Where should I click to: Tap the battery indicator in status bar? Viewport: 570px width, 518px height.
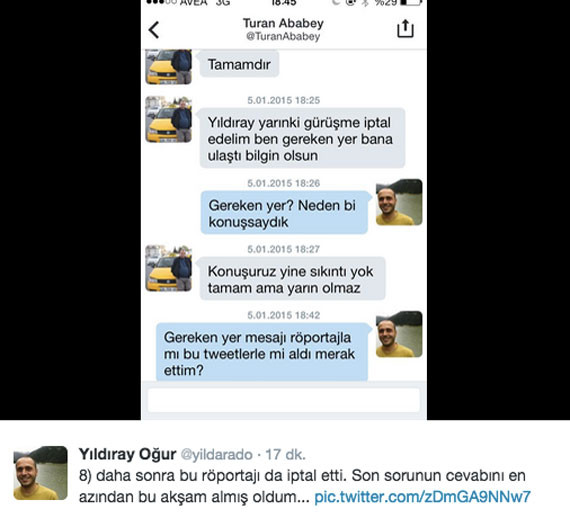coord(411,3)
